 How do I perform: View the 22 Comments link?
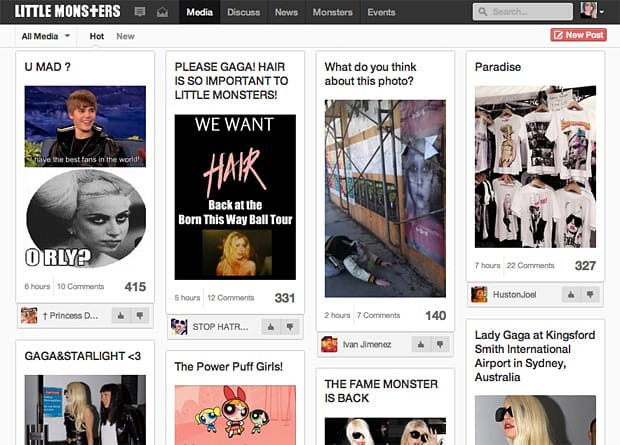click(x=530, y=265)
